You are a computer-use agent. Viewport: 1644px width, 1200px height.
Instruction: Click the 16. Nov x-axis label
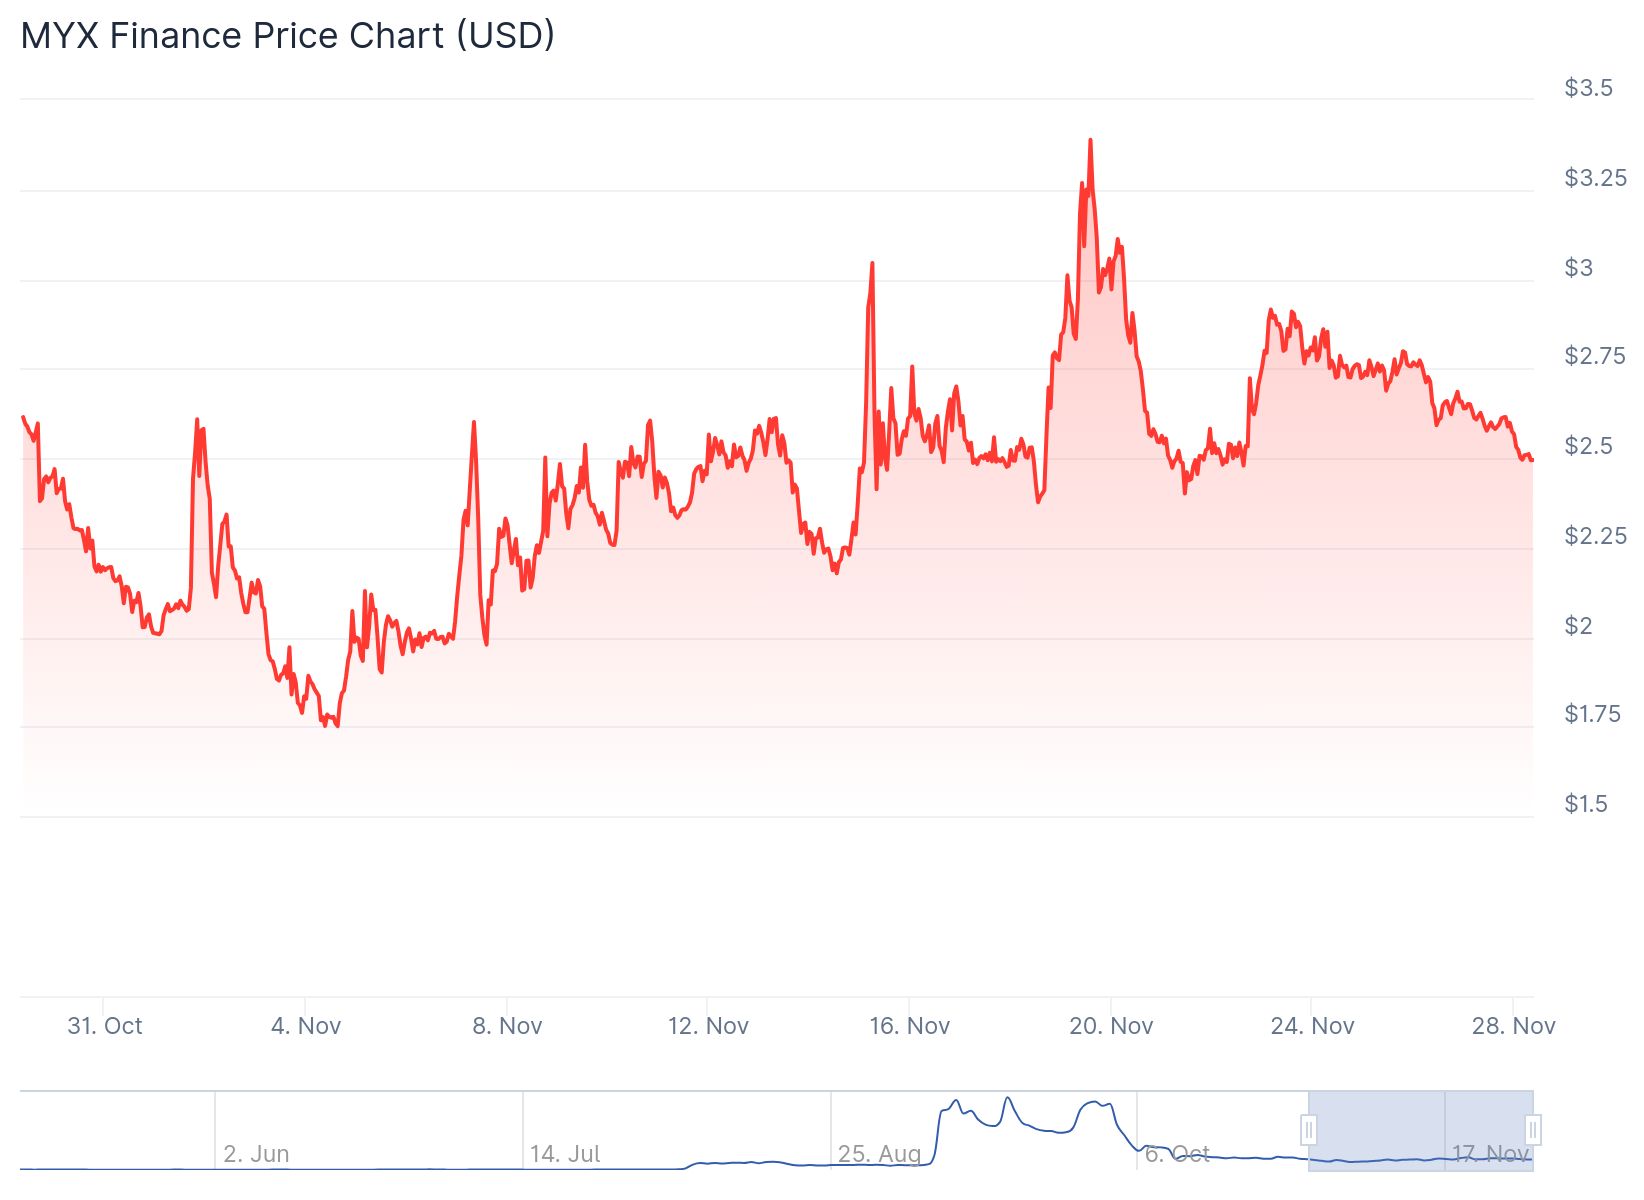click(909, 1026)
